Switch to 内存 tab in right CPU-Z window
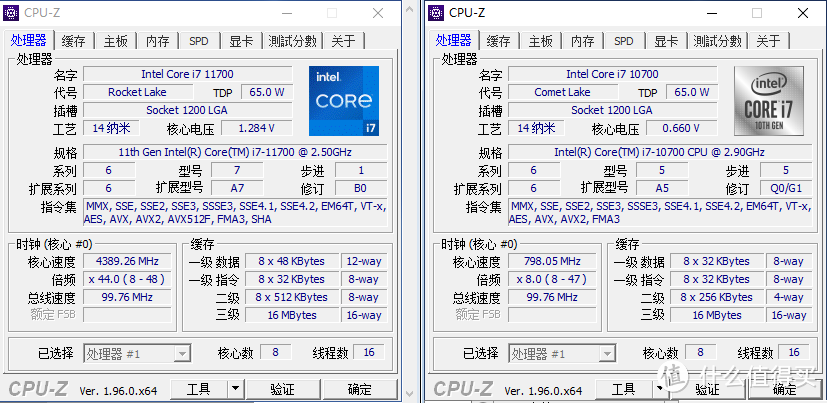The width and height of the screenshot is (827, 403). (x=583, y=41)
